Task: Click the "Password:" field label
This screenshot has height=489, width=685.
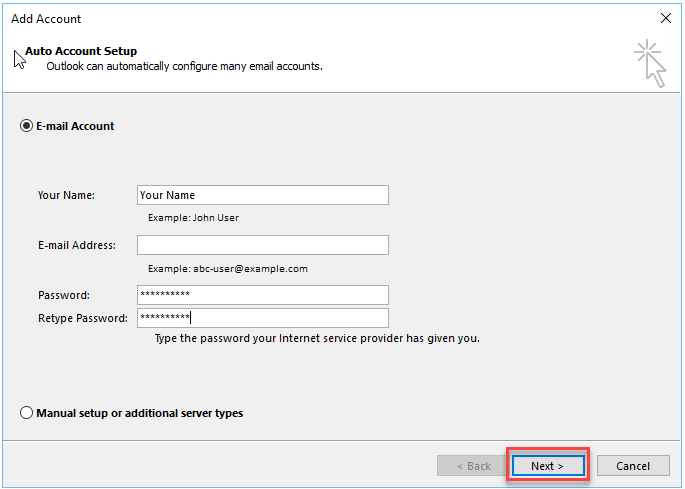Action: coord(64,295)
